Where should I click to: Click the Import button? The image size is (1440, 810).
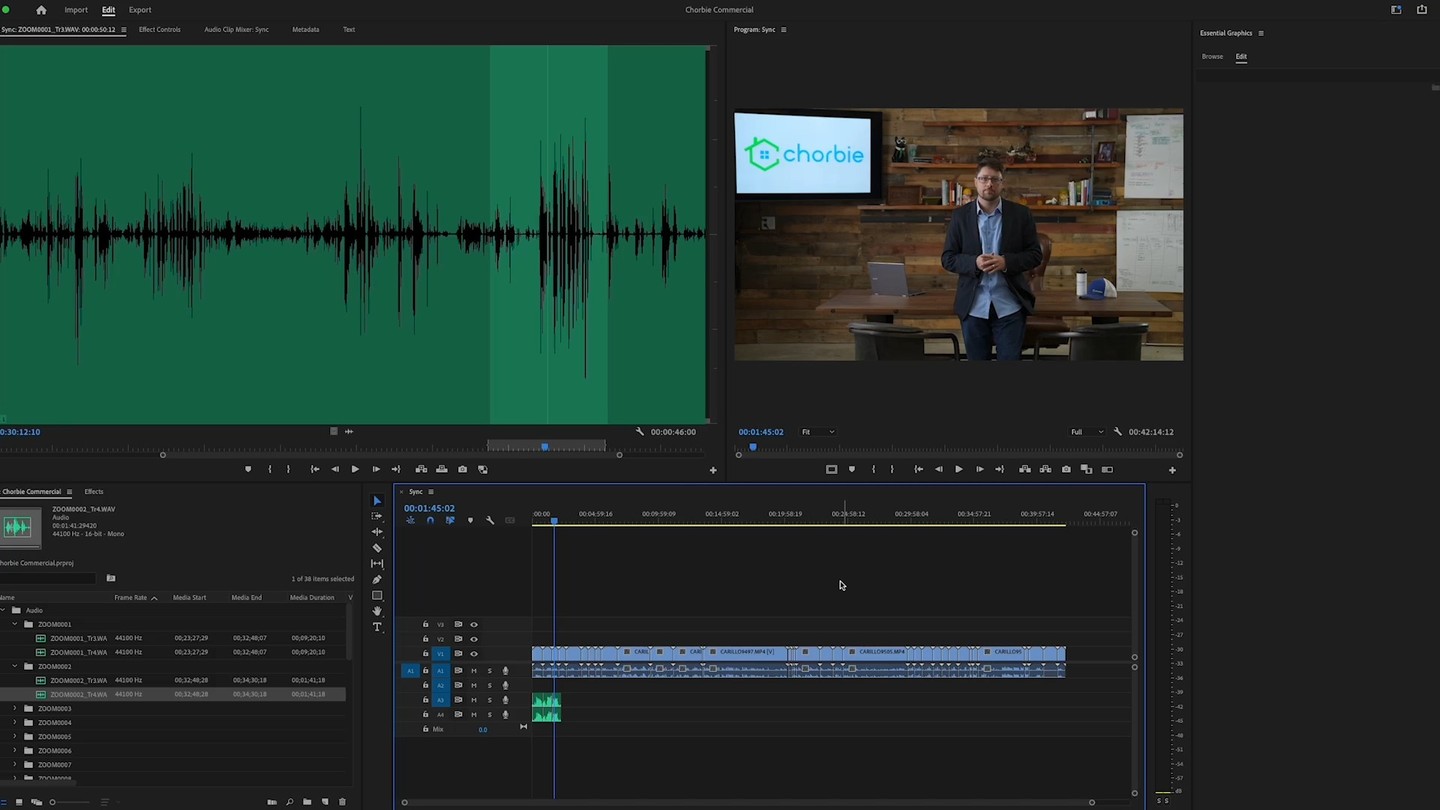[x=76, y=10]
